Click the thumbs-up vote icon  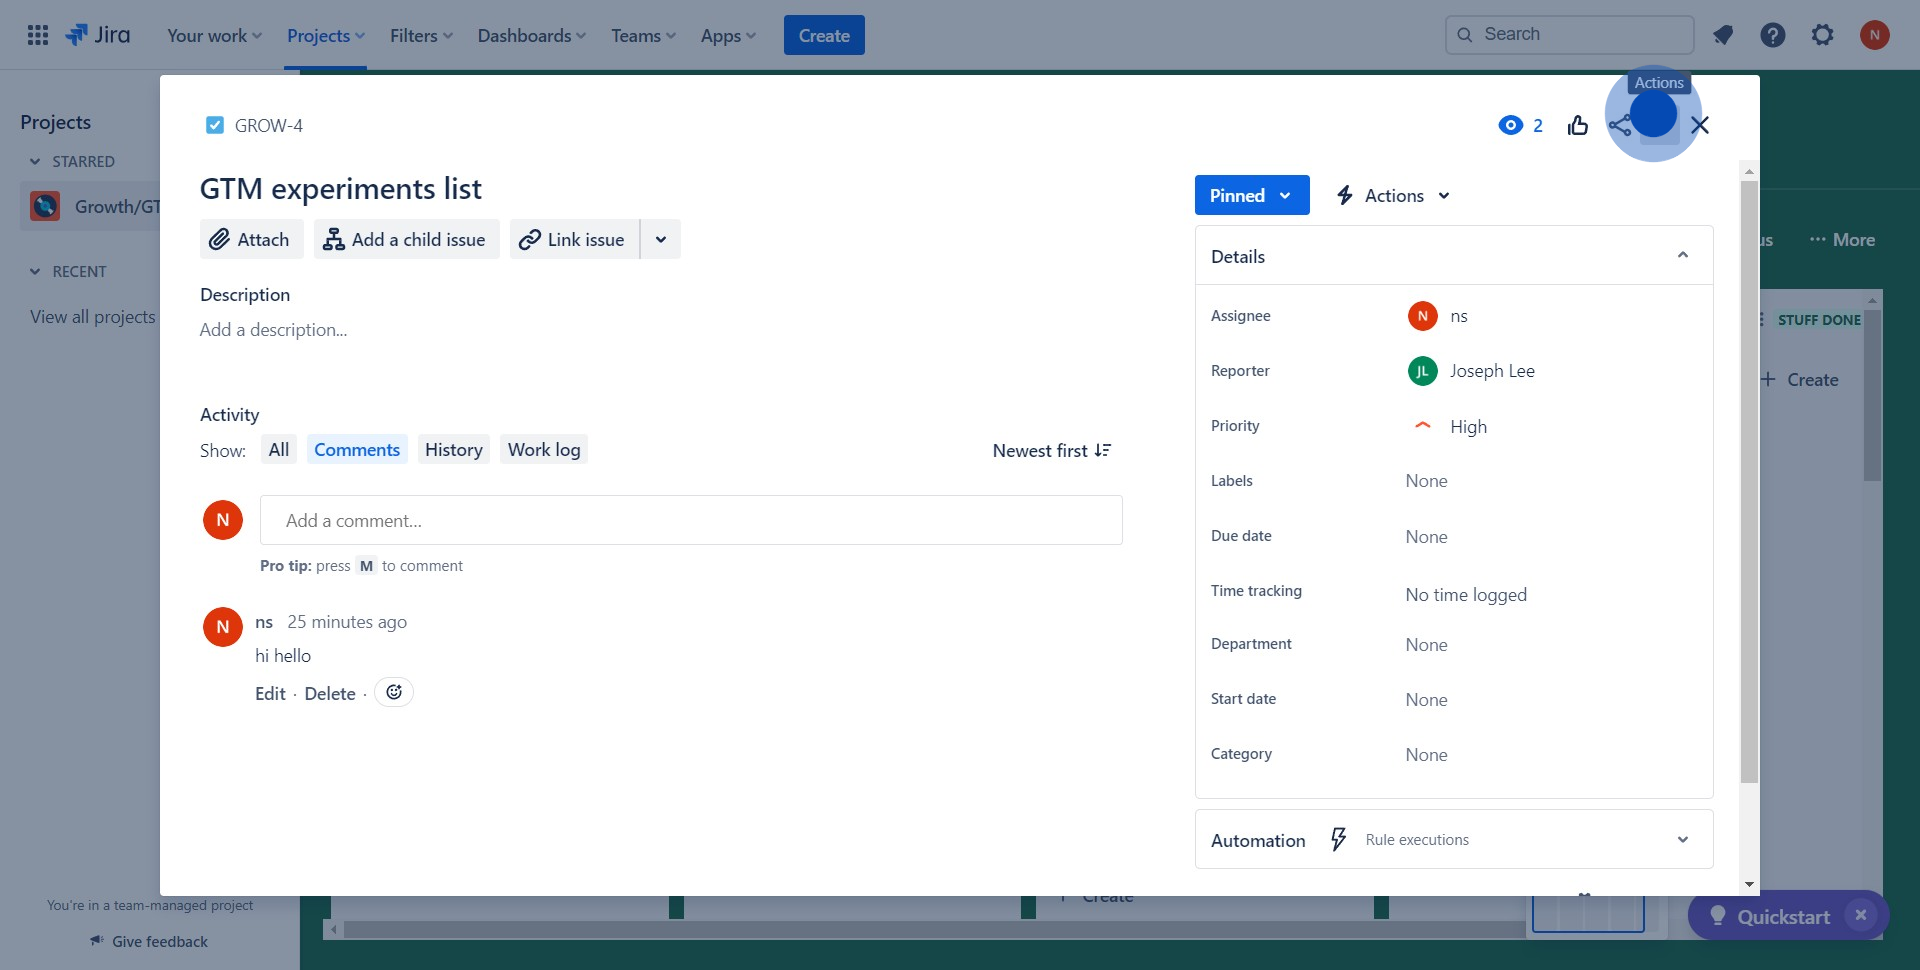point(1578,125)
